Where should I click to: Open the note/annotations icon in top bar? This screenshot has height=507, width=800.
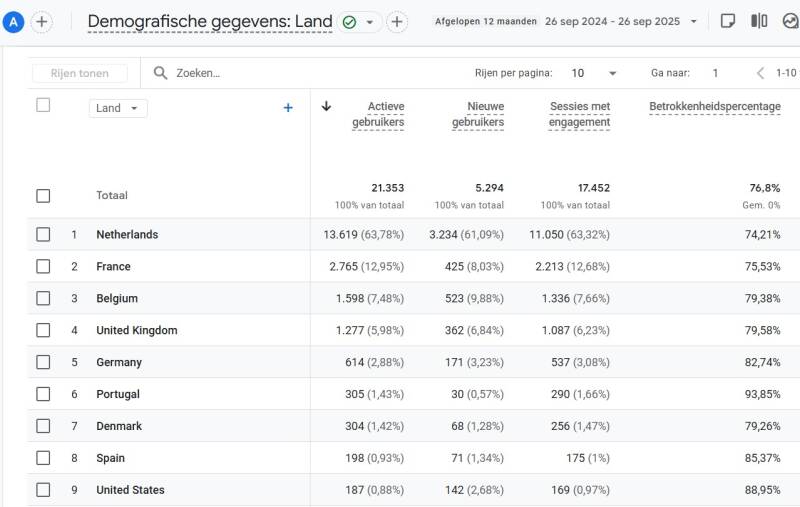click(x=728, y=21)
